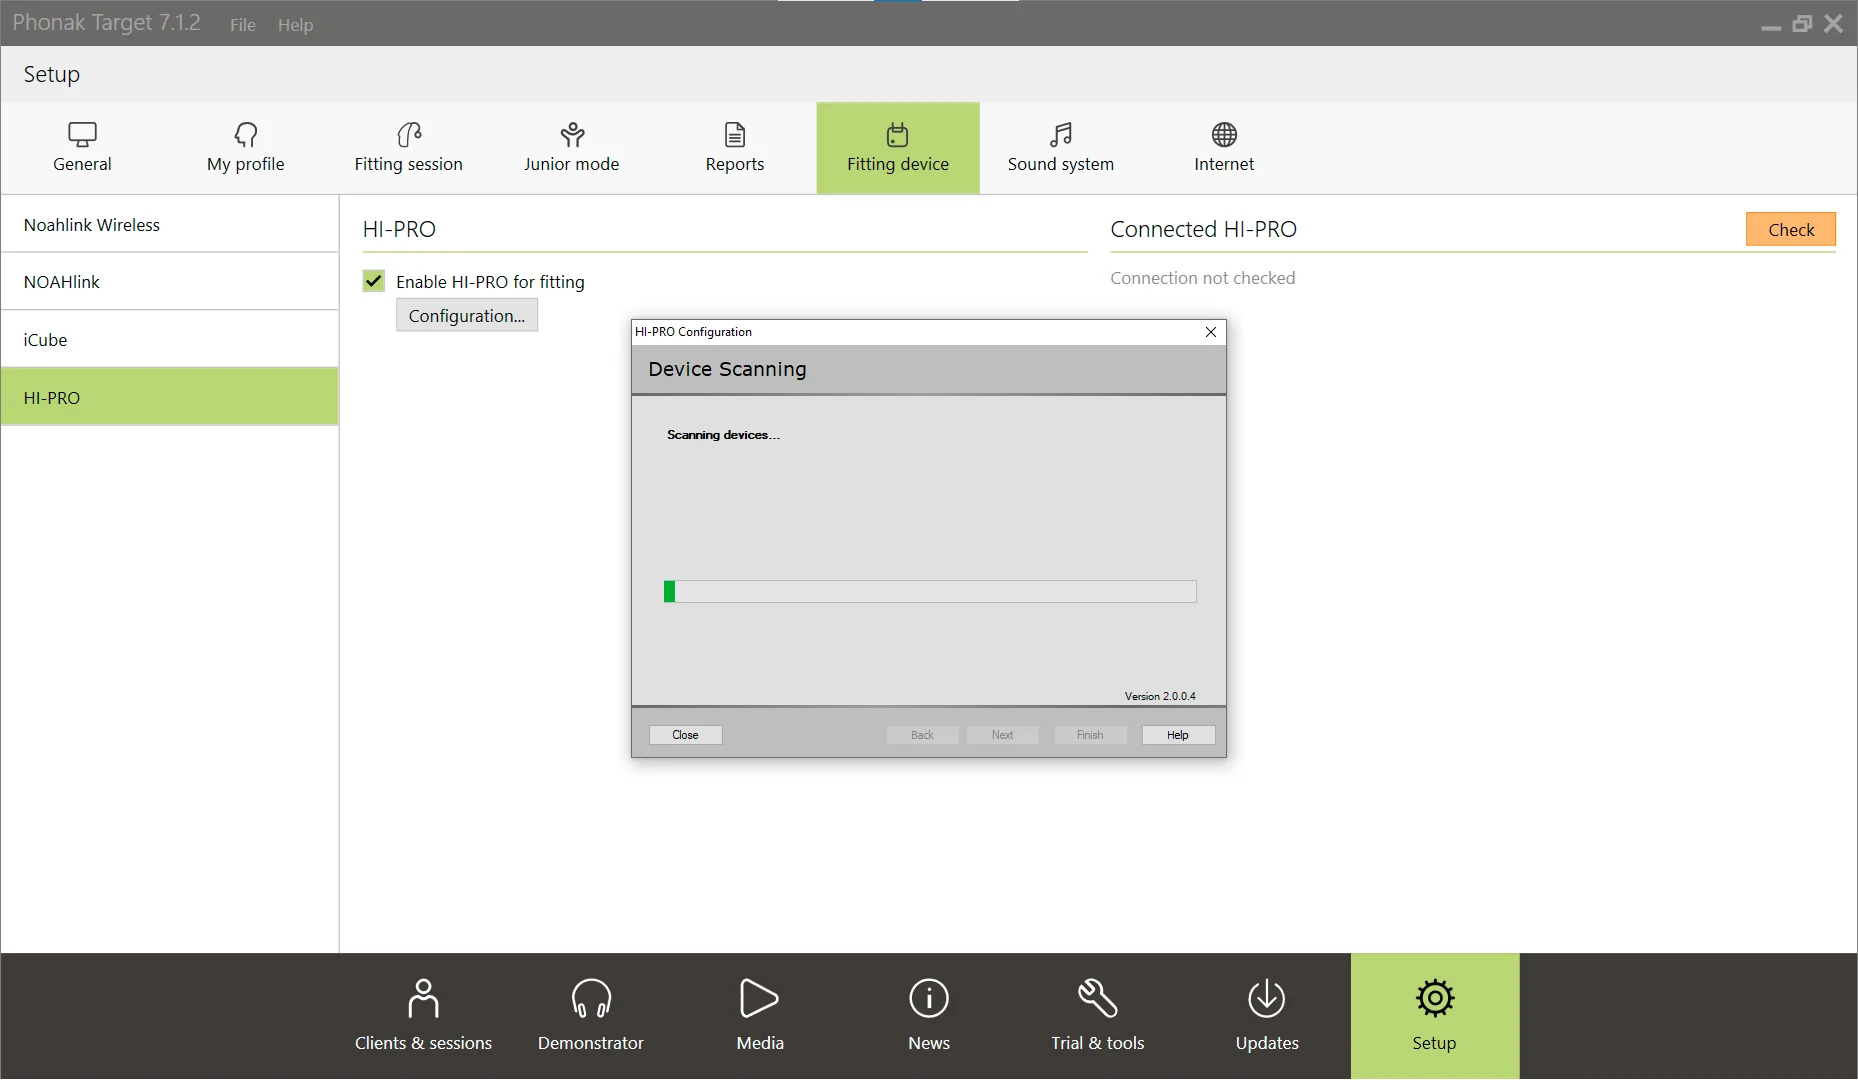Select iCube in device list
The image size is (1858, 1080).
(169, 340)
